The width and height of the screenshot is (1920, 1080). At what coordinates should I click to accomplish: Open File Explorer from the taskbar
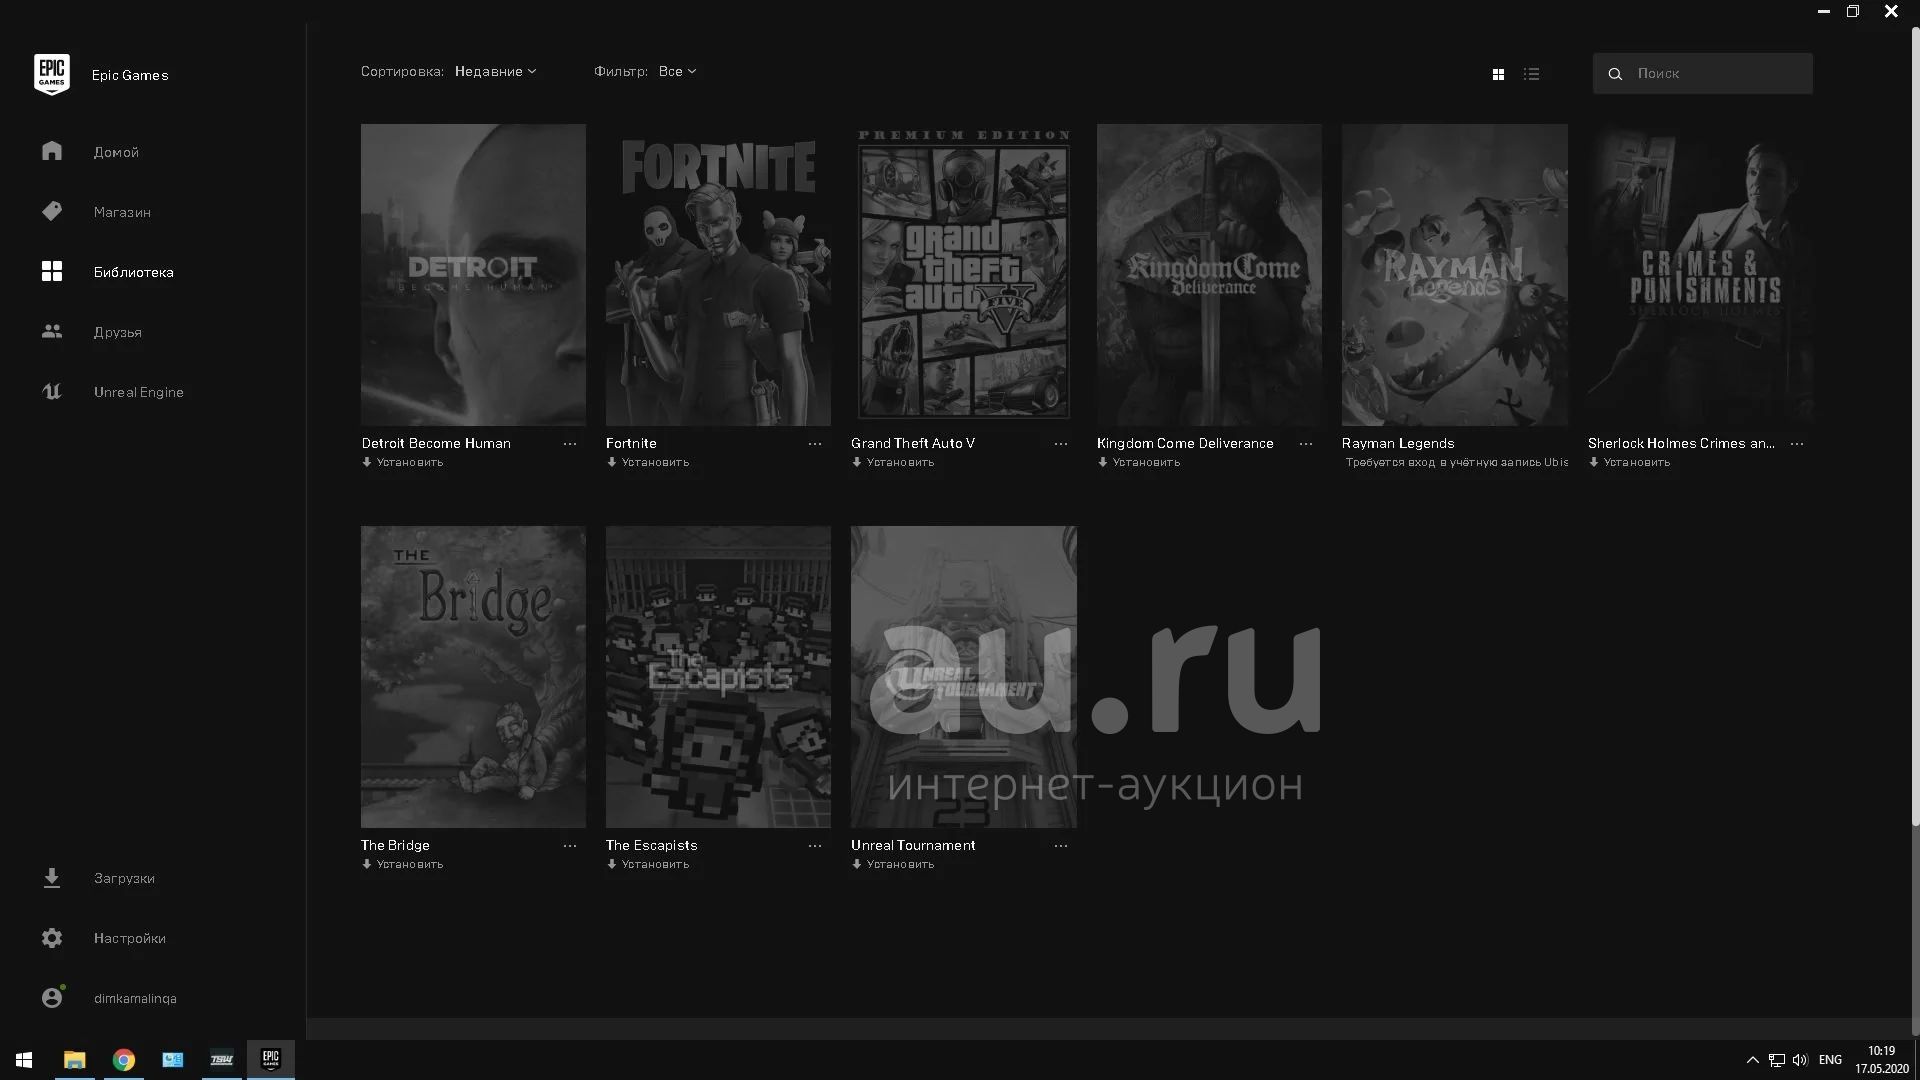(x=74, y=1060)
